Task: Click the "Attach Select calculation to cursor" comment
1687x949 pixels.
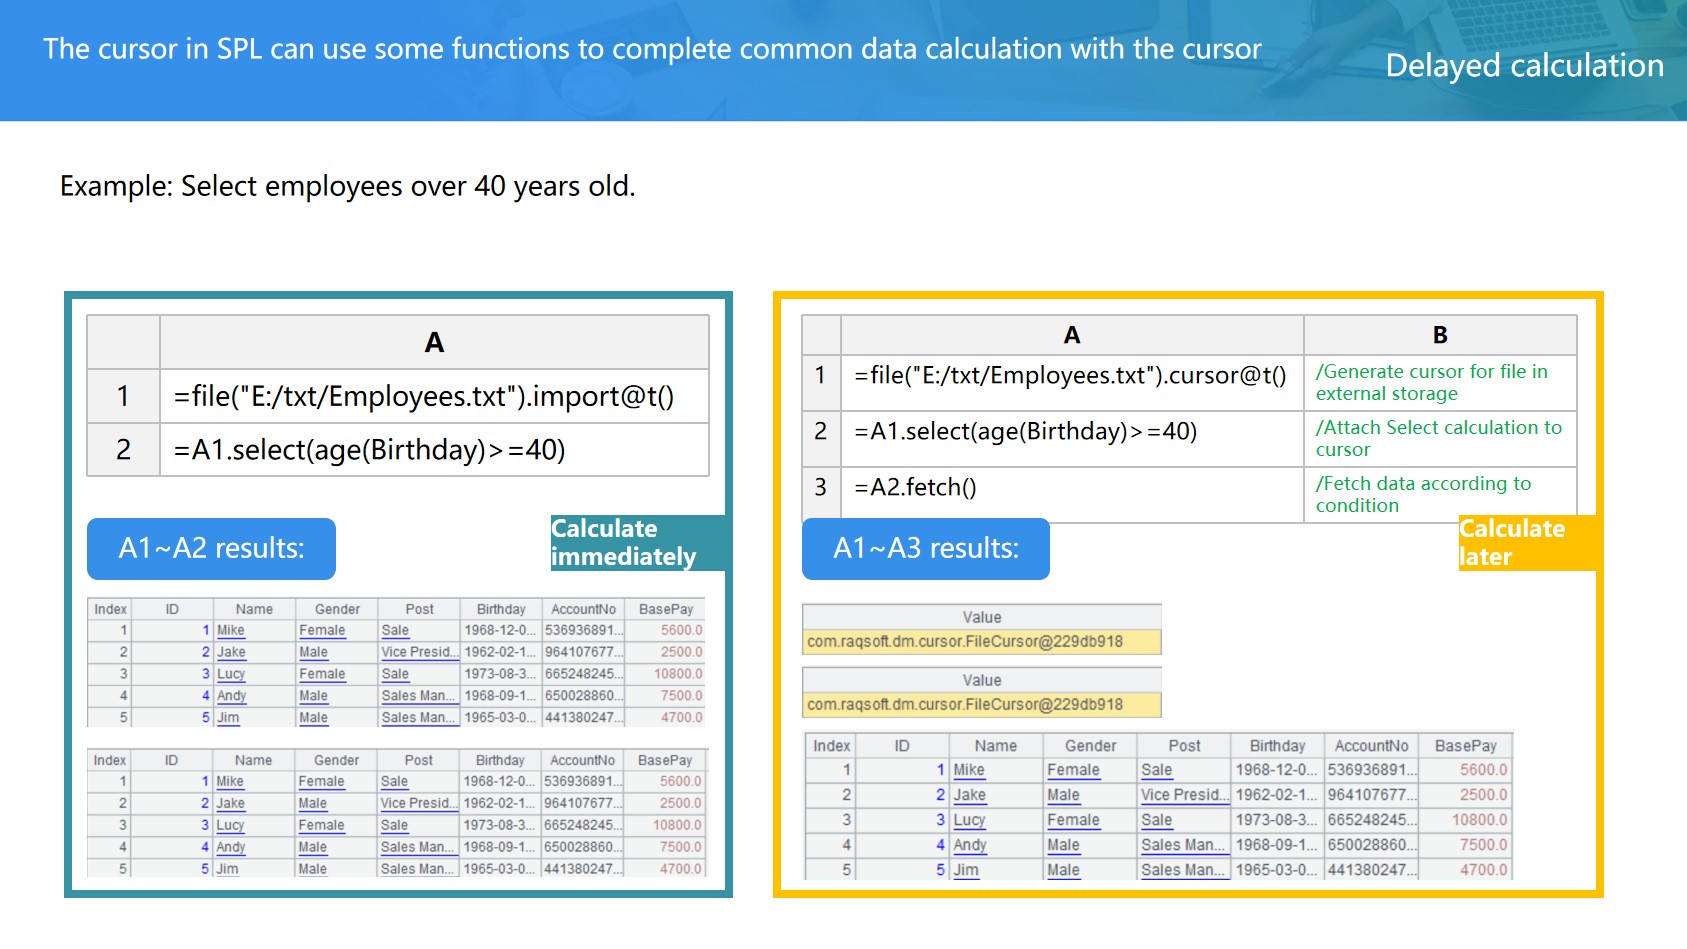Action: pyautogui.click(x=1439, y=439)
